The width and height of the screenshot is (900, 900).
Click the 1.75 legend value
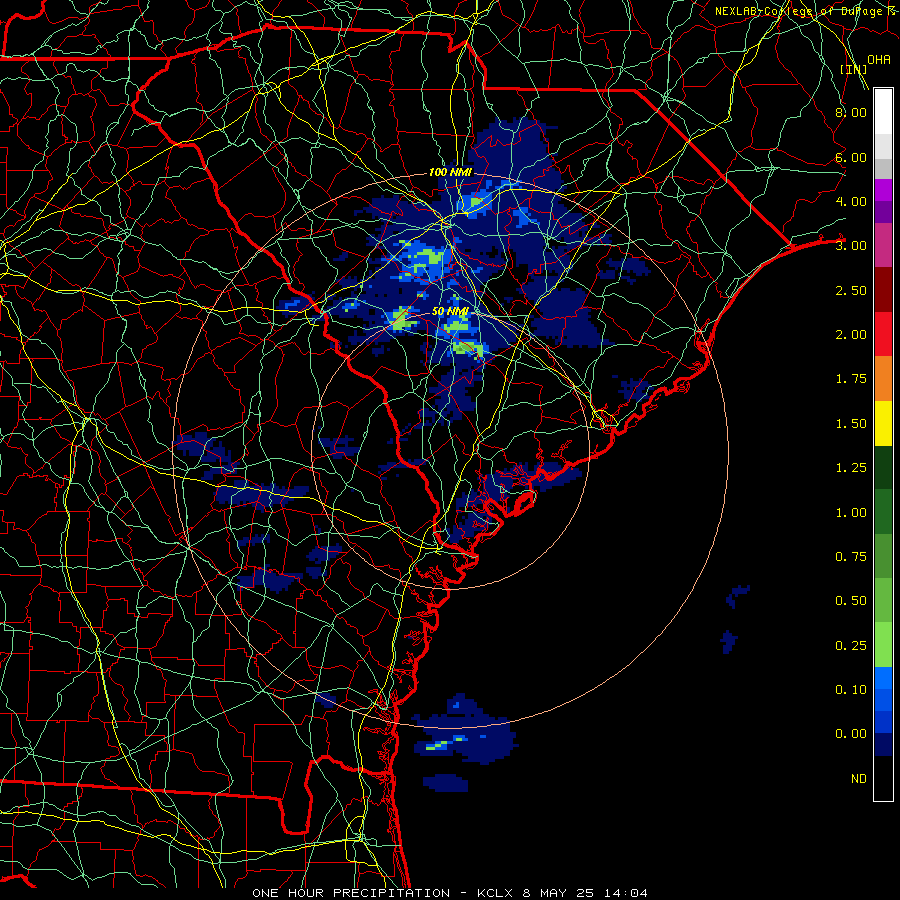[851, 379]
